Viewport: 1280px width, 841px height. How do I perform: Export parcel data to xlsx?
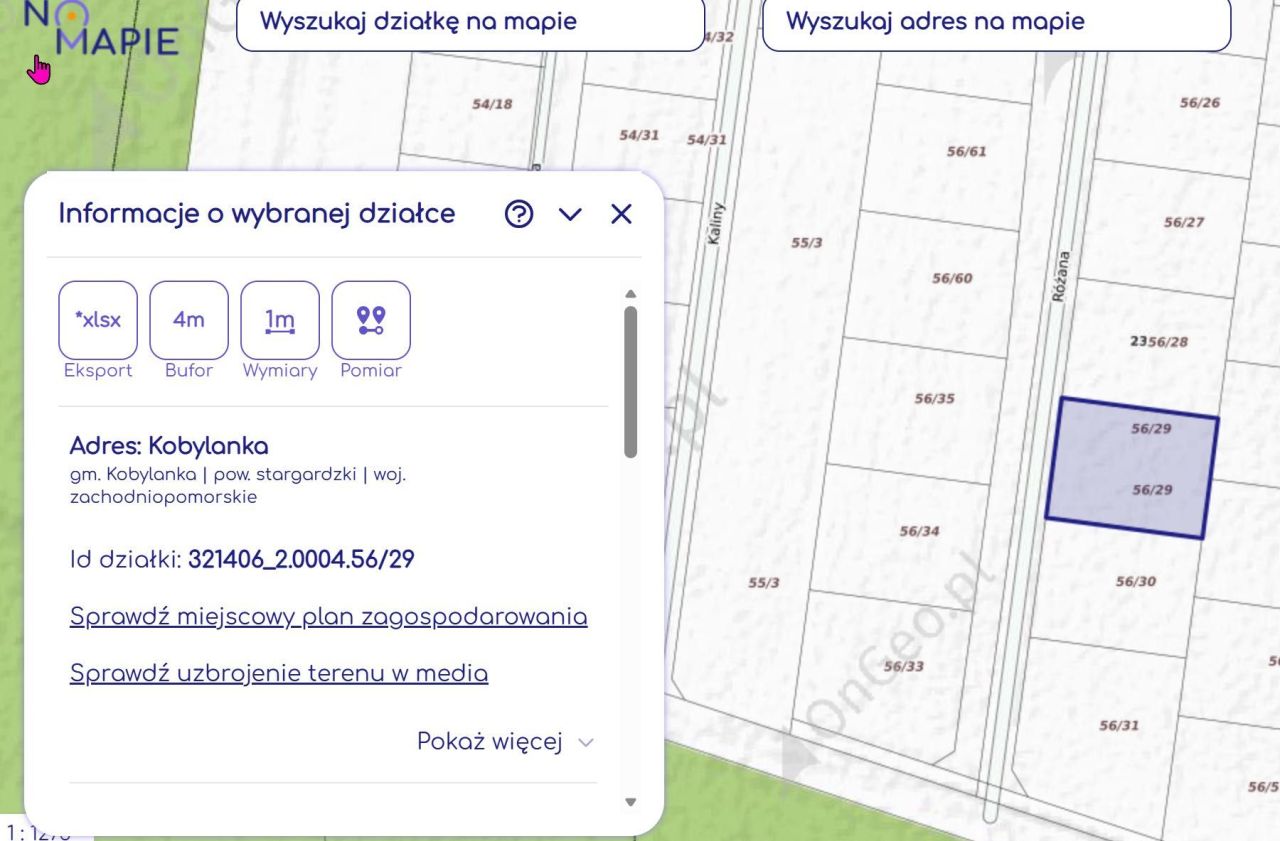coord(98,320)
